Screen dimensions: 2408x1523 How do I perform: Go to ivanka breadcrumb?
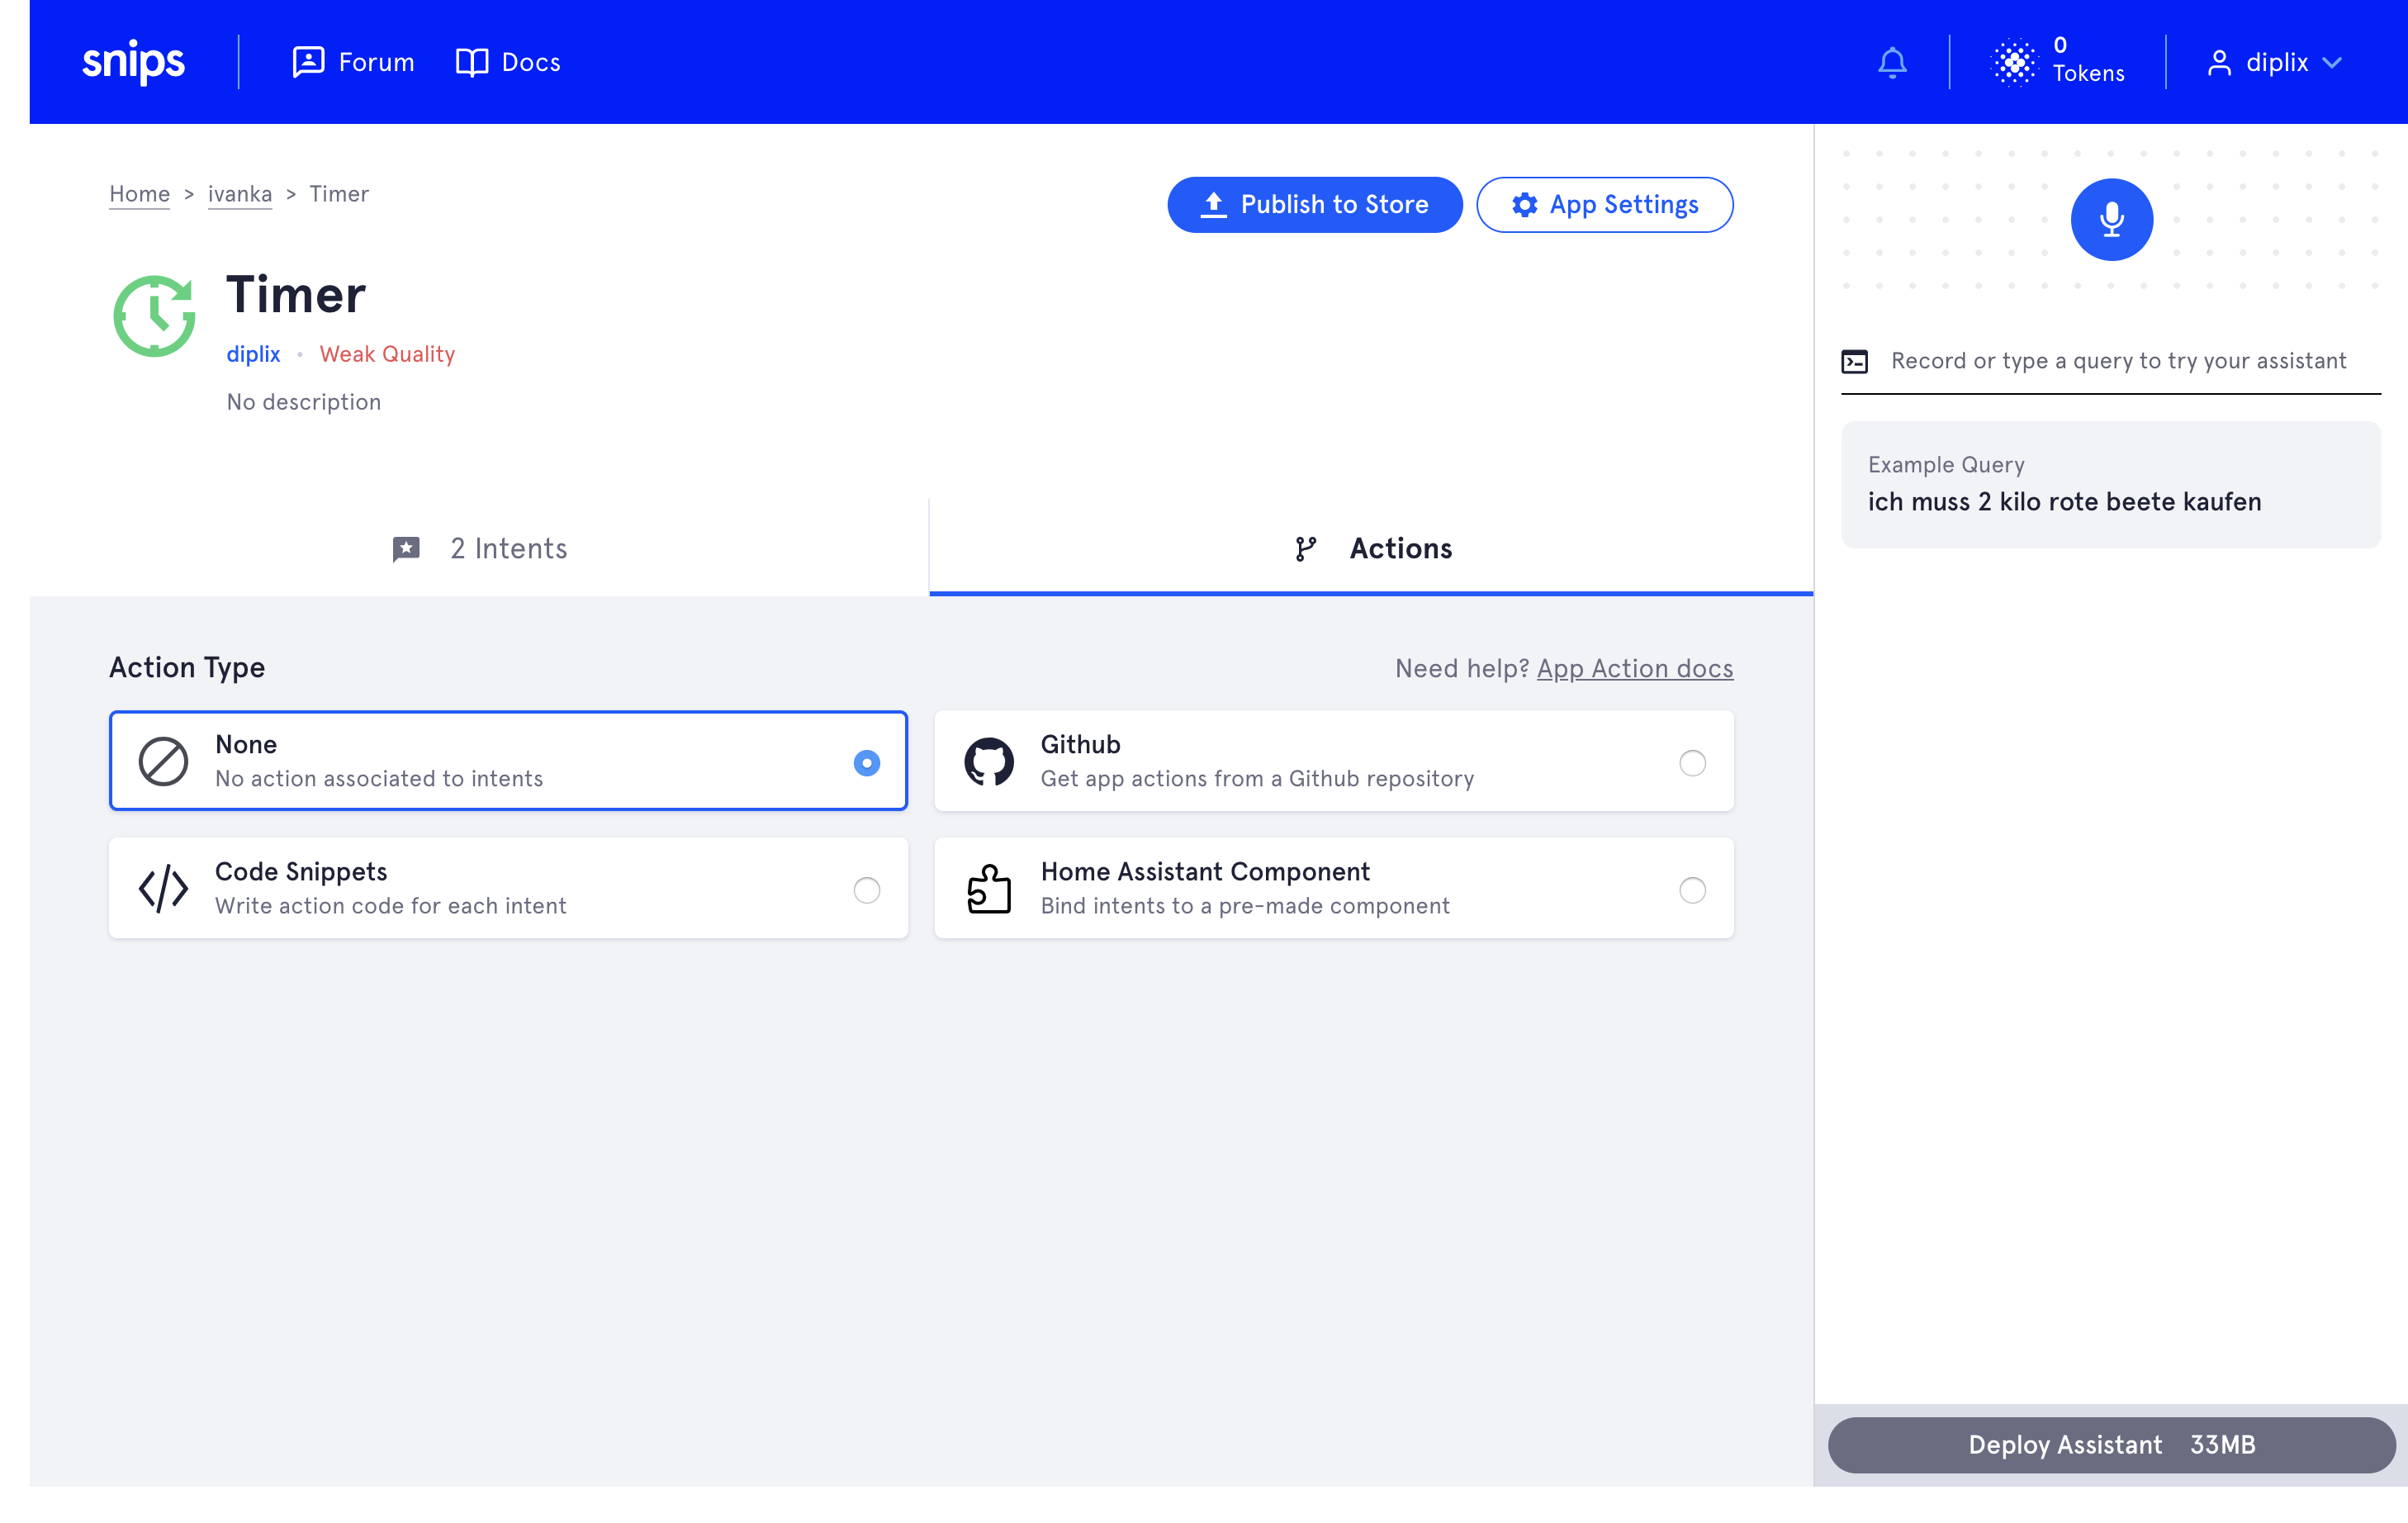click(240, 194)
